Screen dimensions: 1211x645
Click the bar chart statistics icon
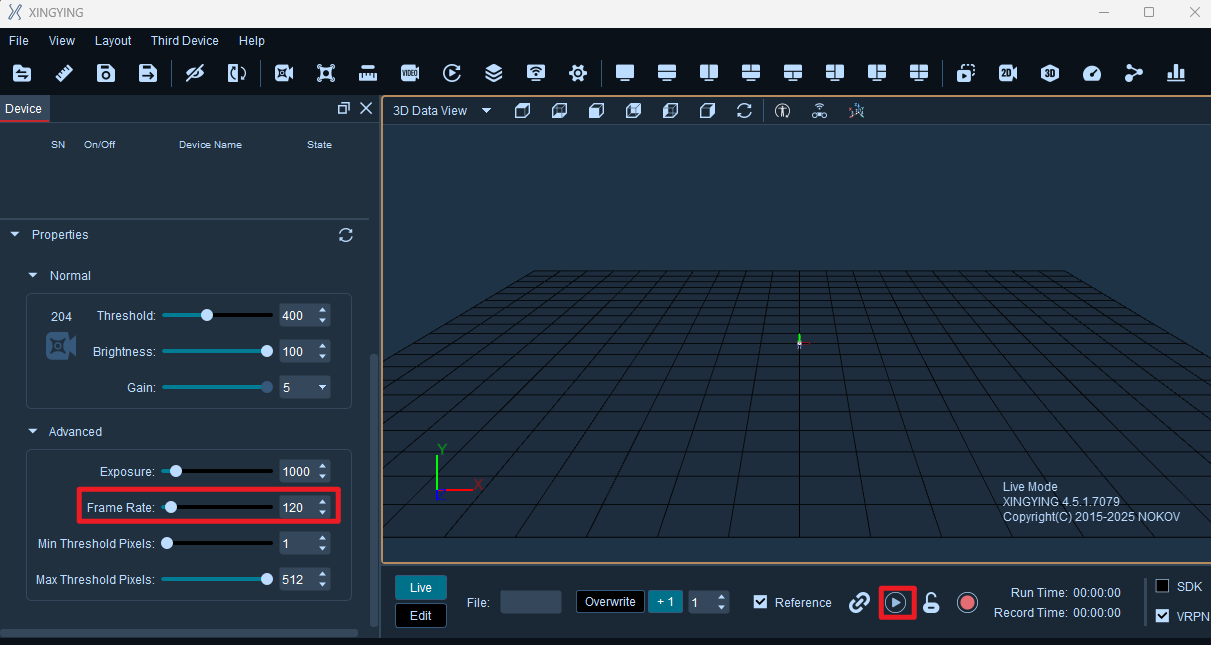[1176, 73]
